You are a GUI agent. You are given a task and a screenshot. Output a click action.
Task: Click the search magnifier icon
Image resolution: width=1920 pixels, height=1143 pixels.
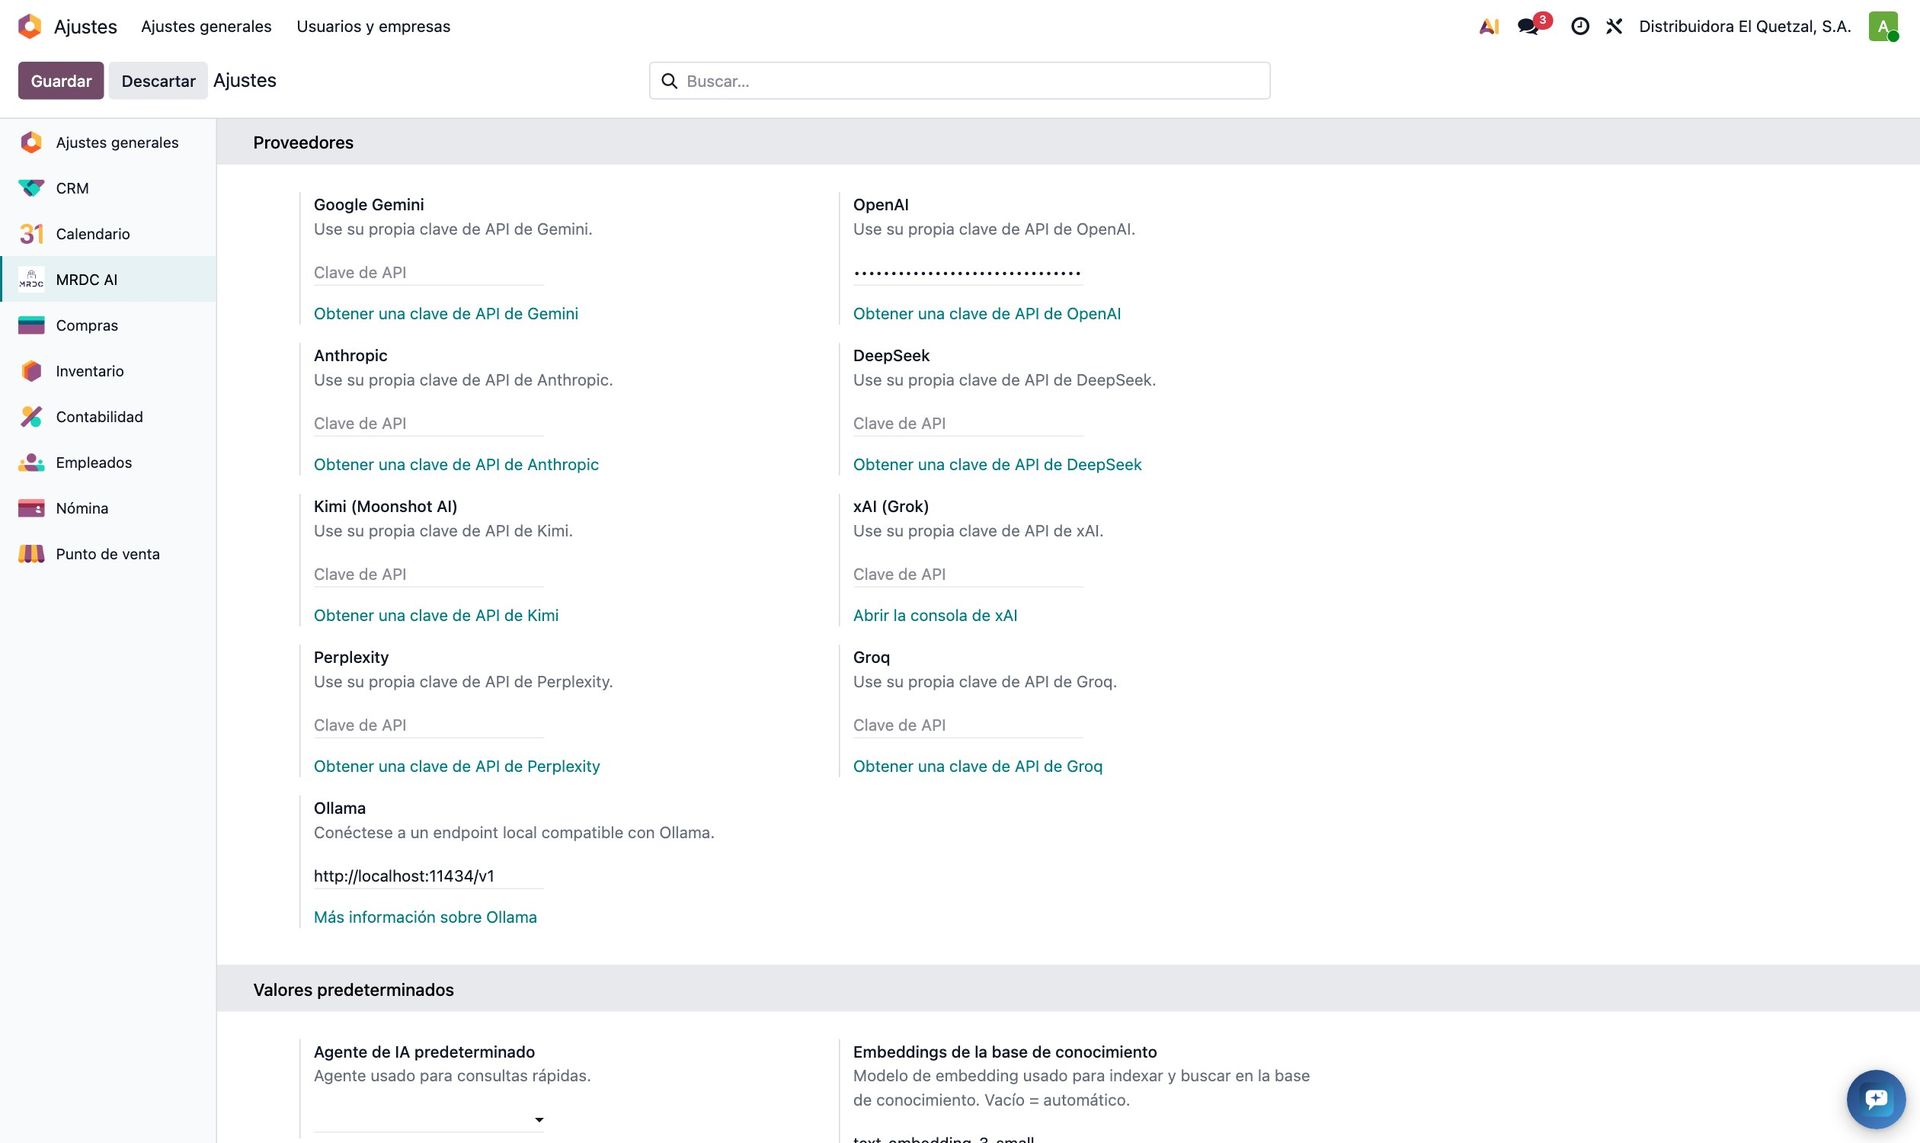[x=669, y=81]
